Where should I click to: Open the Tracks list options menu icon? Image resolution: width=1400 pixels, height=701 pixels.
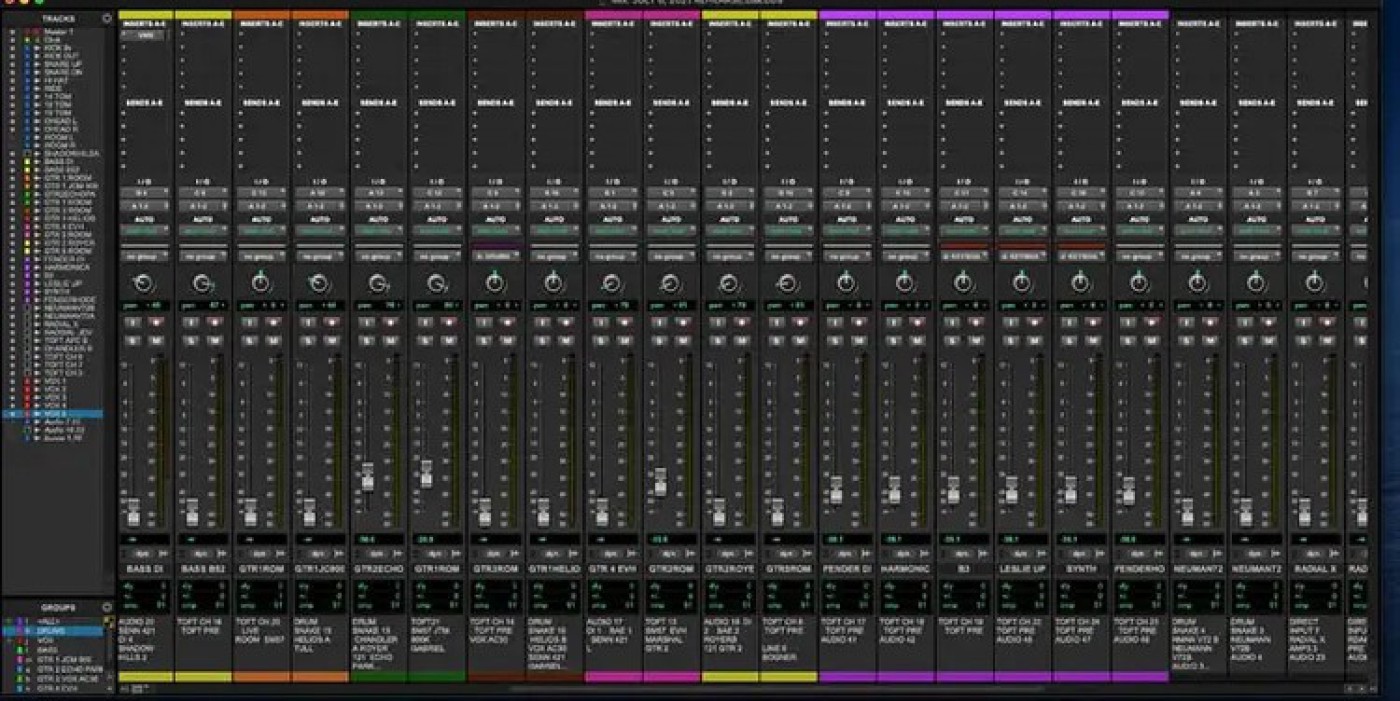(x=107, y=18)
